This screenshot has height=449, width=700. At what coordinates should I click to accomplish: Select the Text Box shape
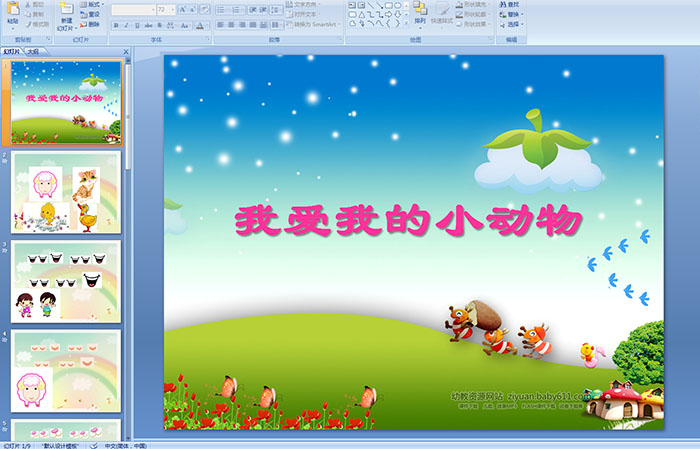[x=352, y=5]
